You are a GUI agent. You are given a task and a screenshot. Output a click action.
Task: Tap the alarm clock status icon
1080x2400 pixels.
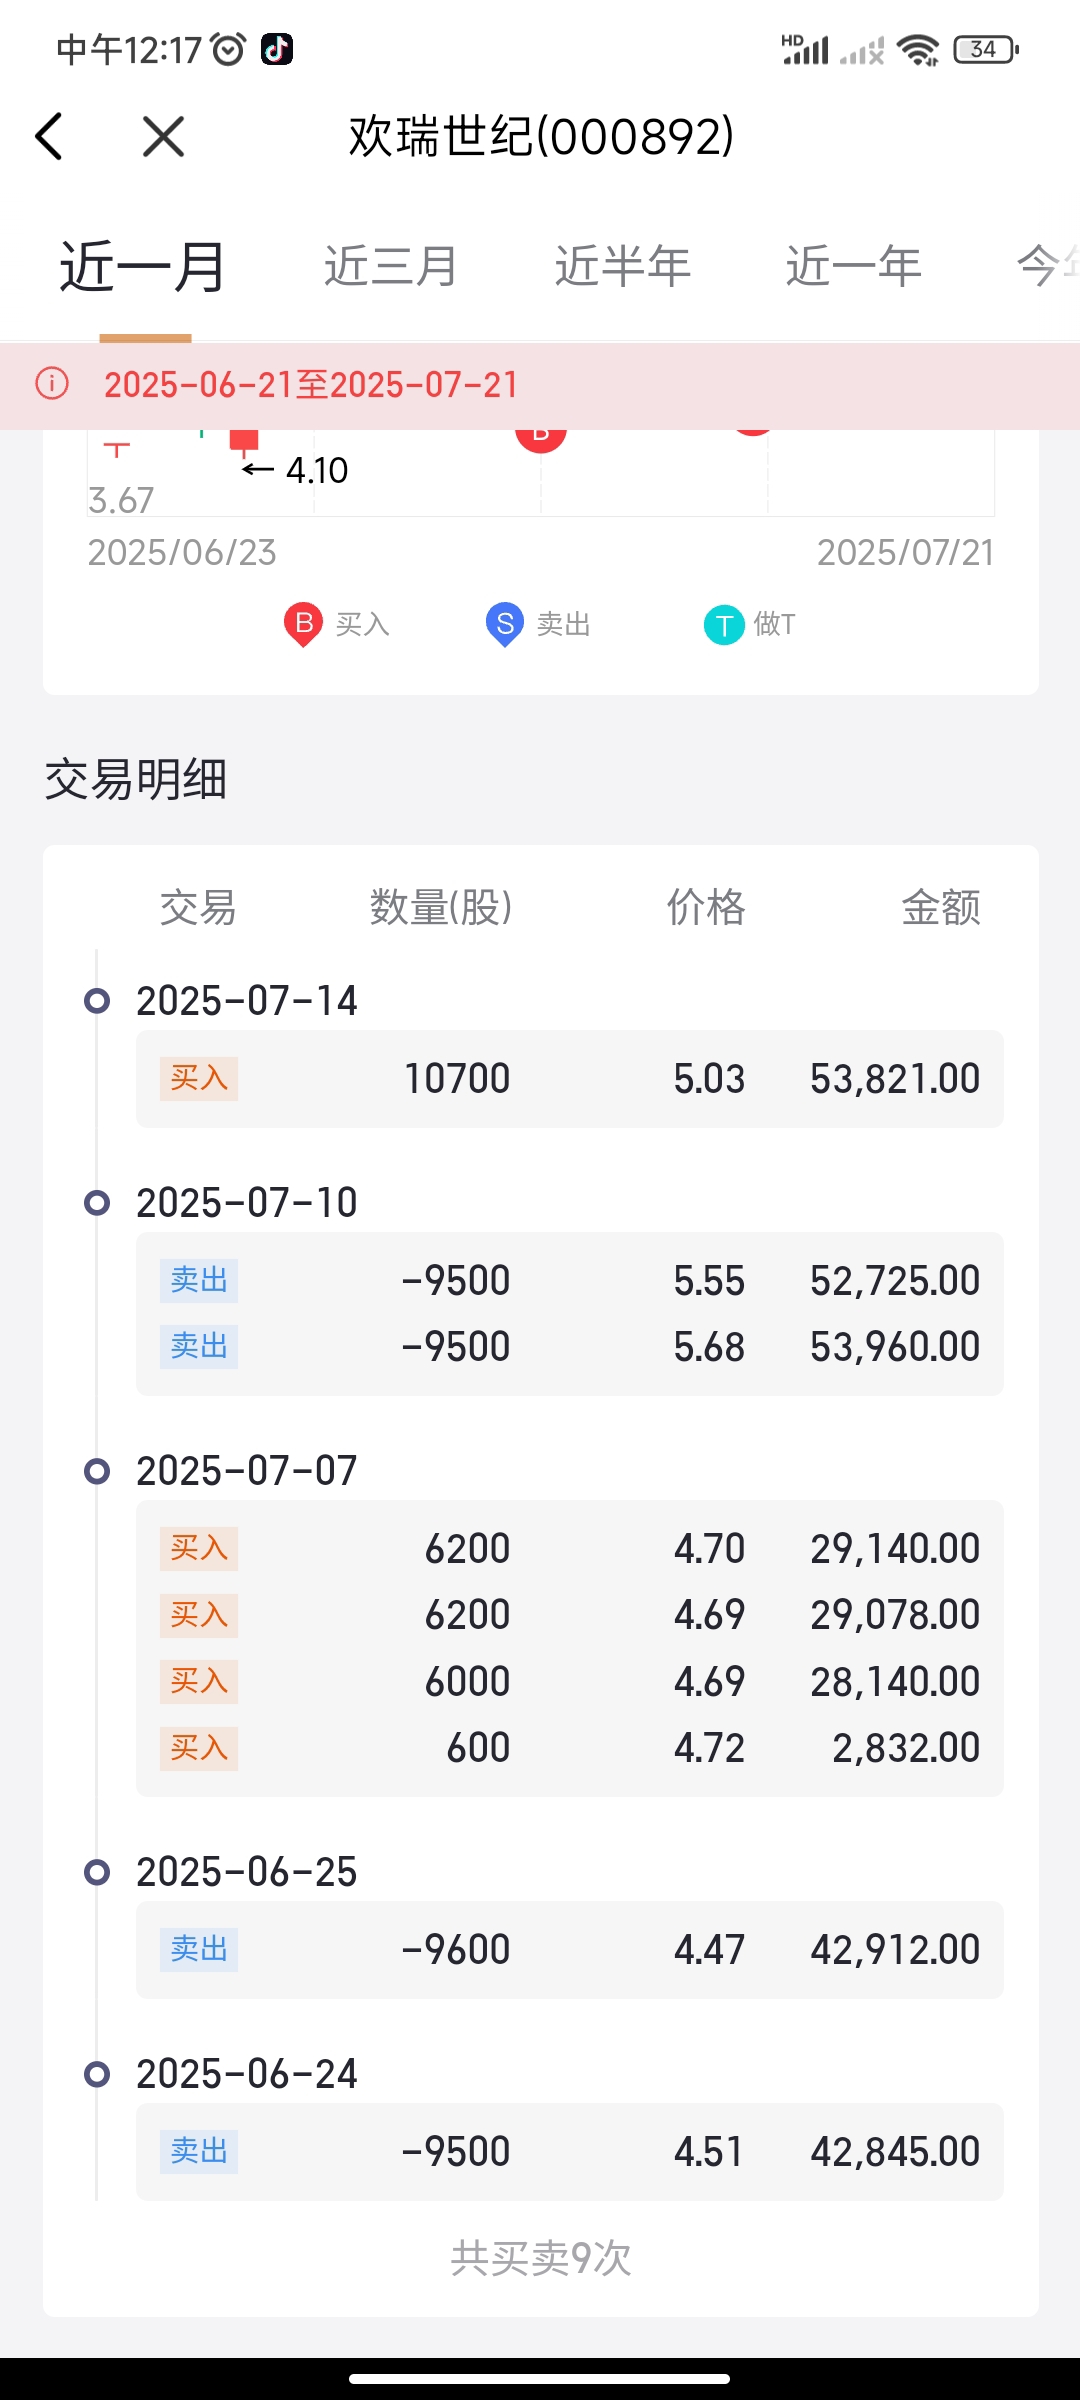229,48
